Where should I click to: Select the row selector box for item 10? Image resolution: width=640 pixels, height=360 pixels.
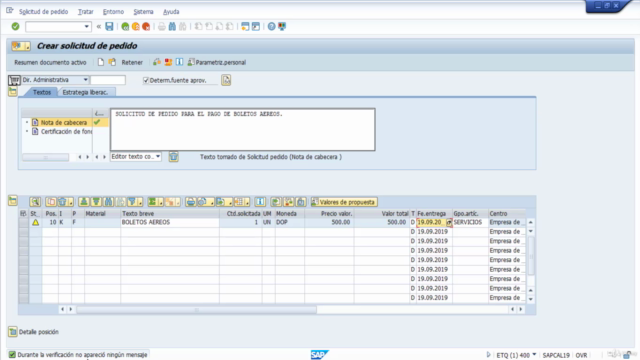point(24,222)
